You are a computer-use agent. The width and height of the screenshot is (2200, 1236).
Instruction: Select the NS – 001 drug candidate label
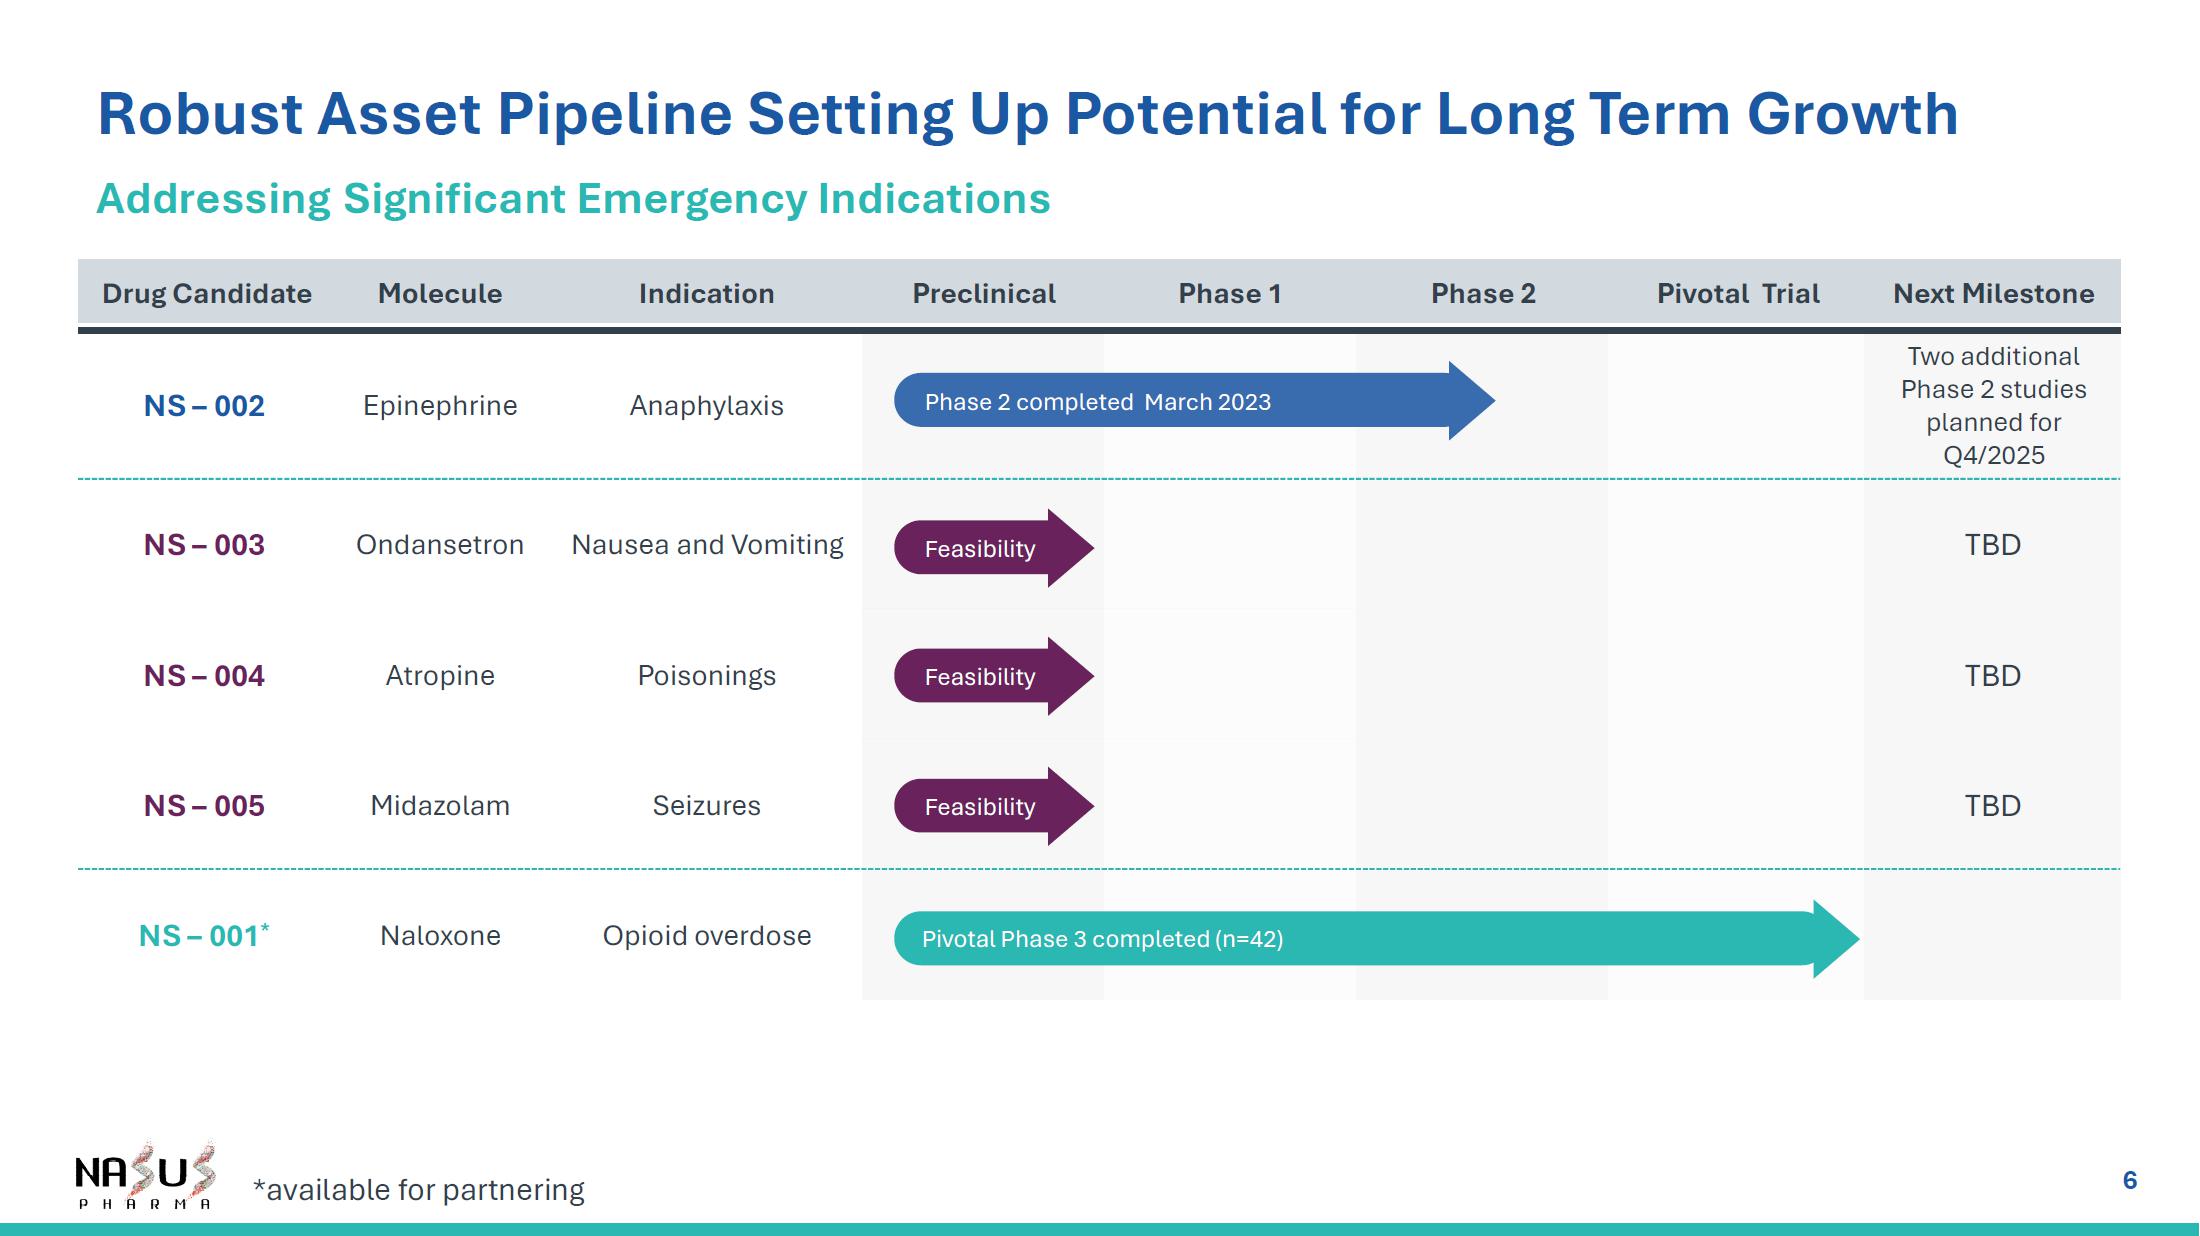204,936
